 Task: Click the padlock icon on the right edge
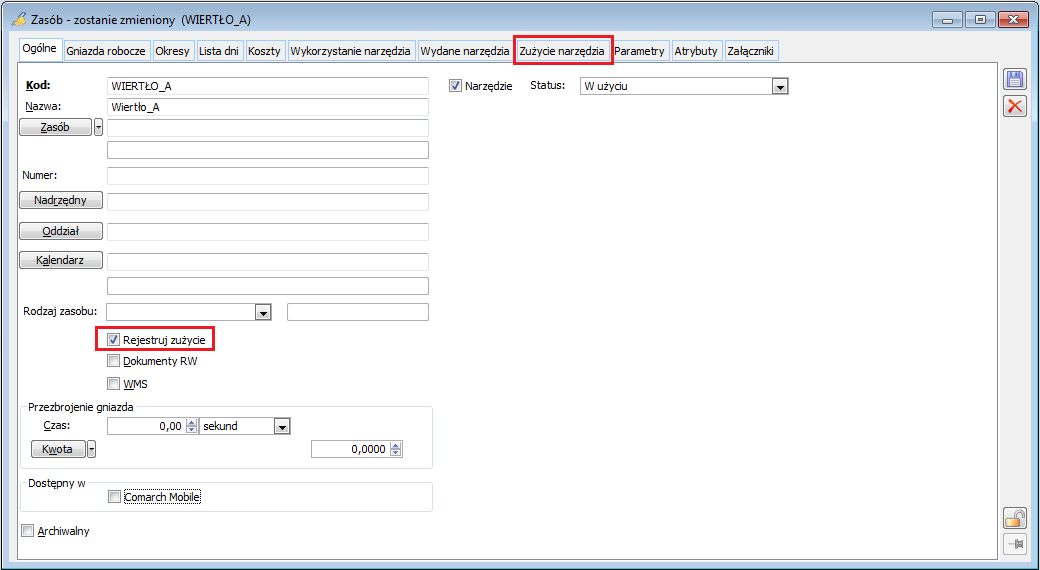pos(1014,518)
